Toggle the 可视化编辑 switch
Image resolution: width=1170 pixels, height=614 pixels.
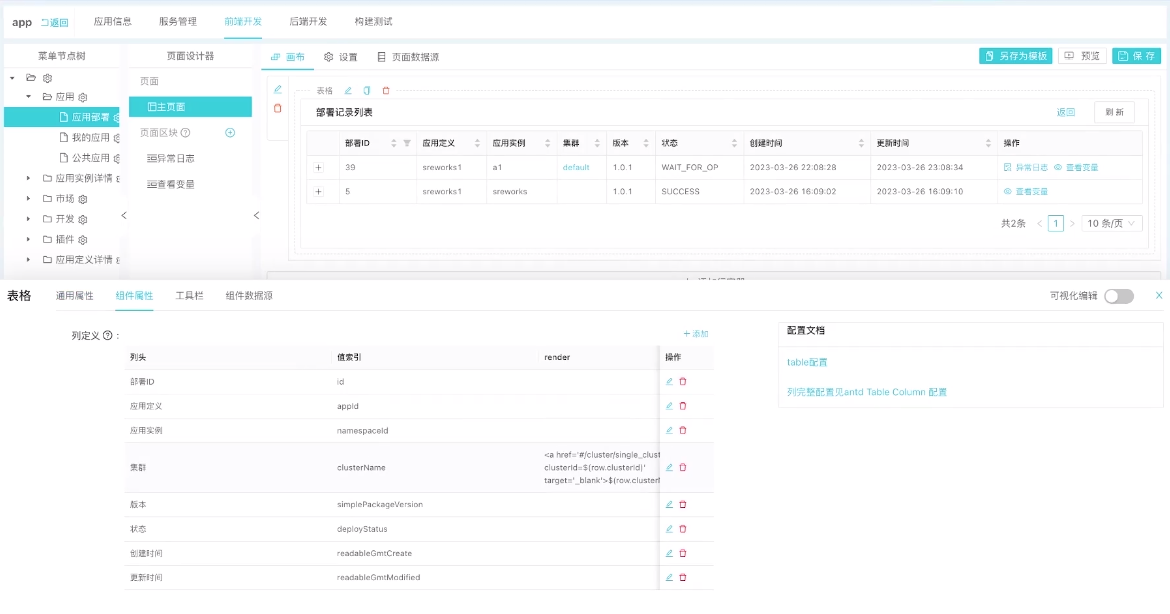pyautogui.click(x=1118, y=296)
